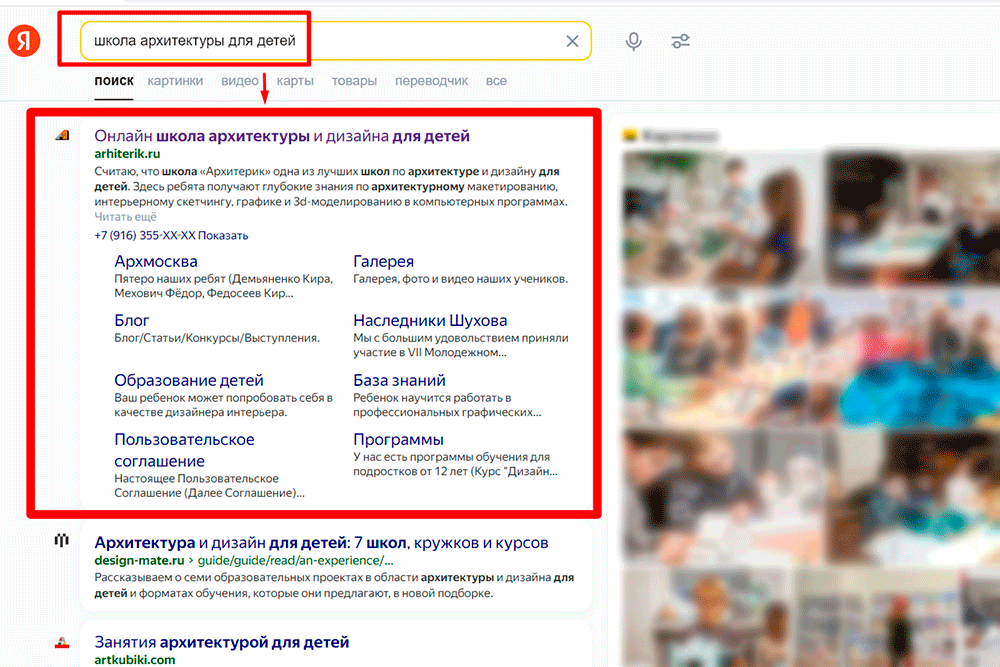Expand the все services menu
The width and height of the screenshot is (1000, 667).
(x=496, y=81)
